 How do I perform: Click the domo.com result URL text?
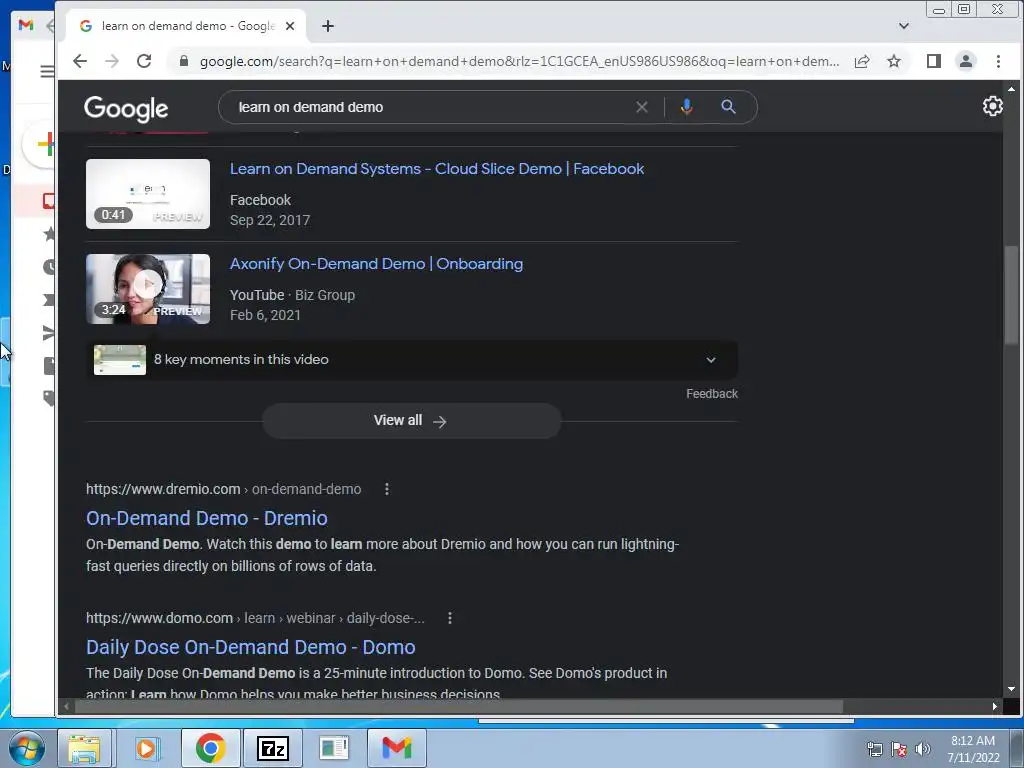[255, 618]
